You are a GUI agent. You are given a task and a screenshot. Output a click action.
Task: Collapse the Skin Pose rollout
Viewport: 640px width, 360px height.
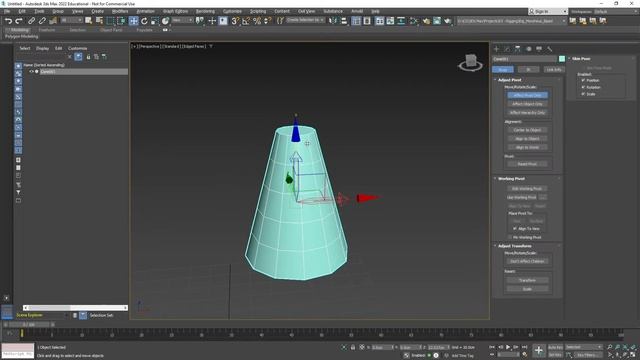pos(580,59)
